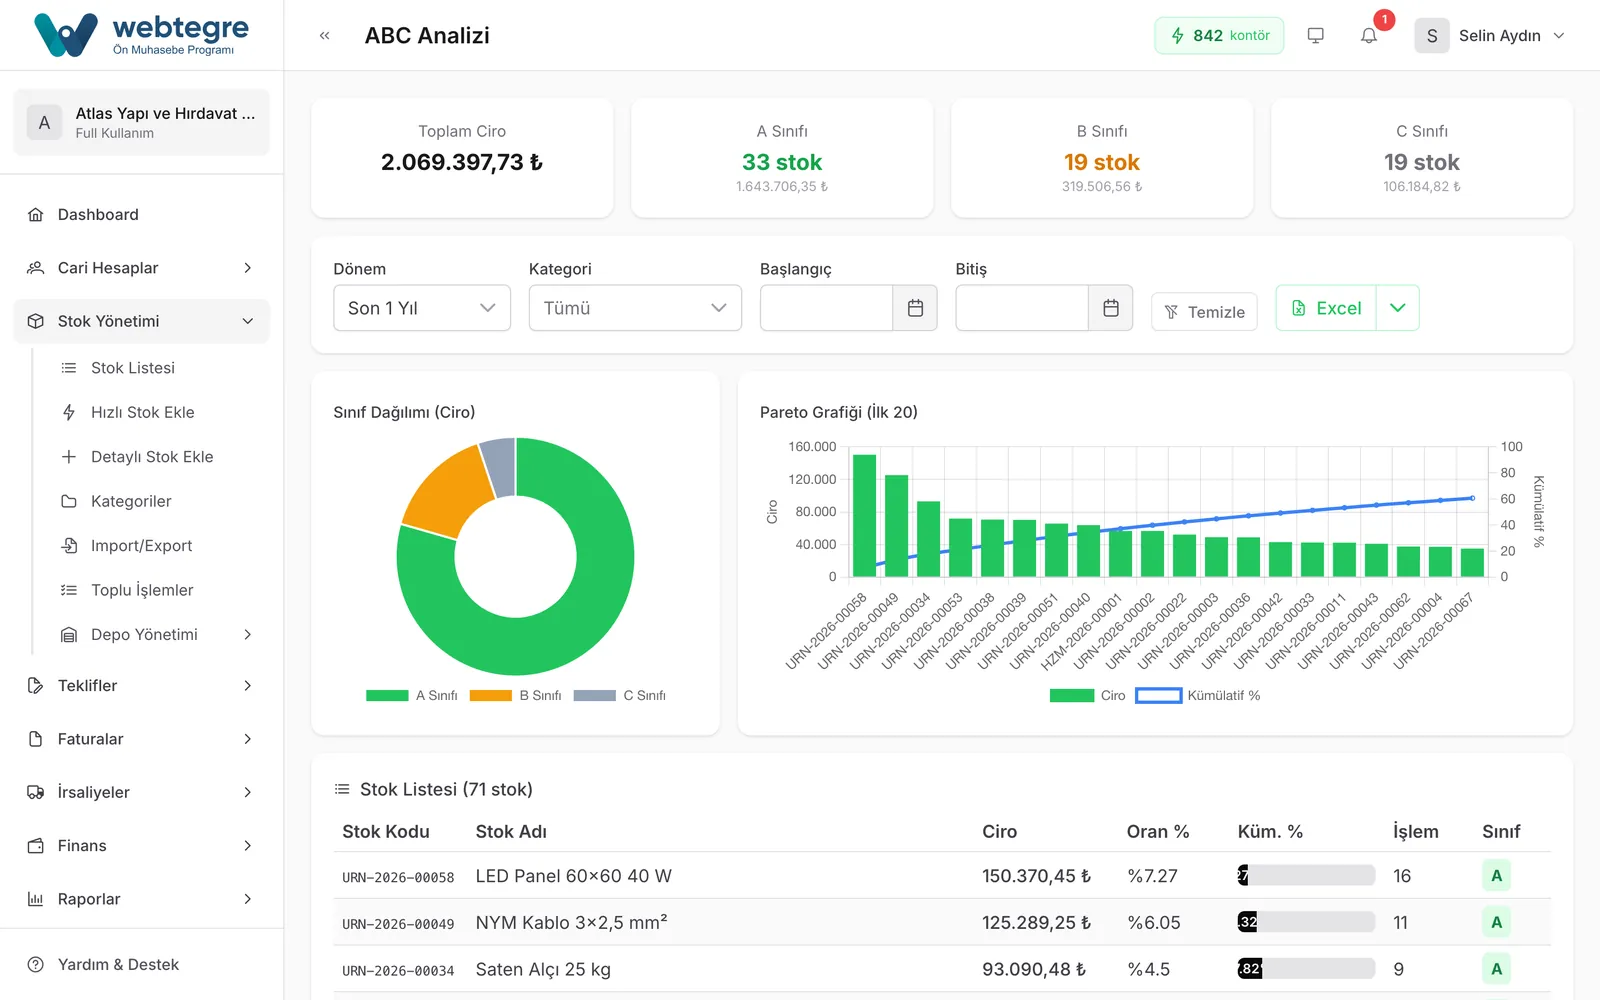Image resolution: width=1600 pixels, height=1000 pixels.
Task: Expand Cari Hesaplar menu chevron
Action: pyautogui.click(x=247, y=268)
